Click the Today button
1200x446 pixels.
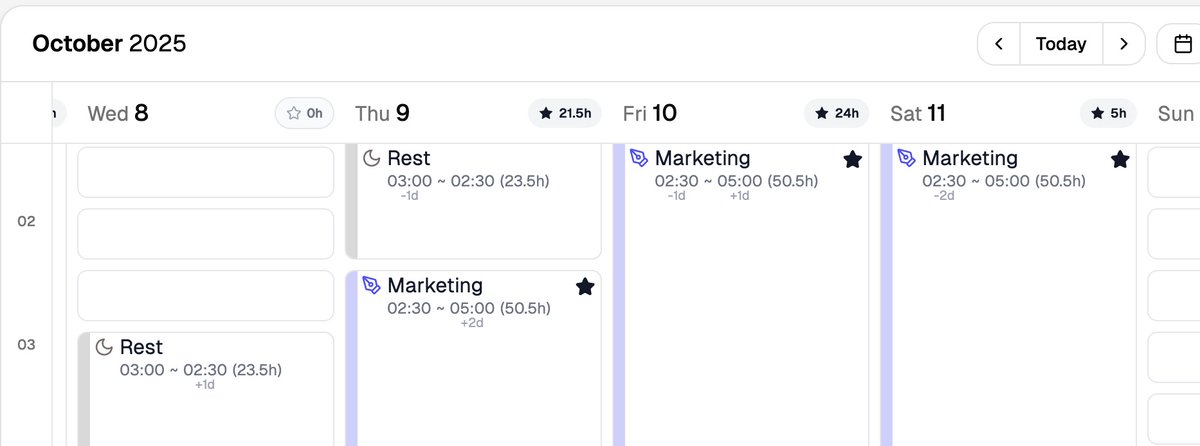[1061, 44]
